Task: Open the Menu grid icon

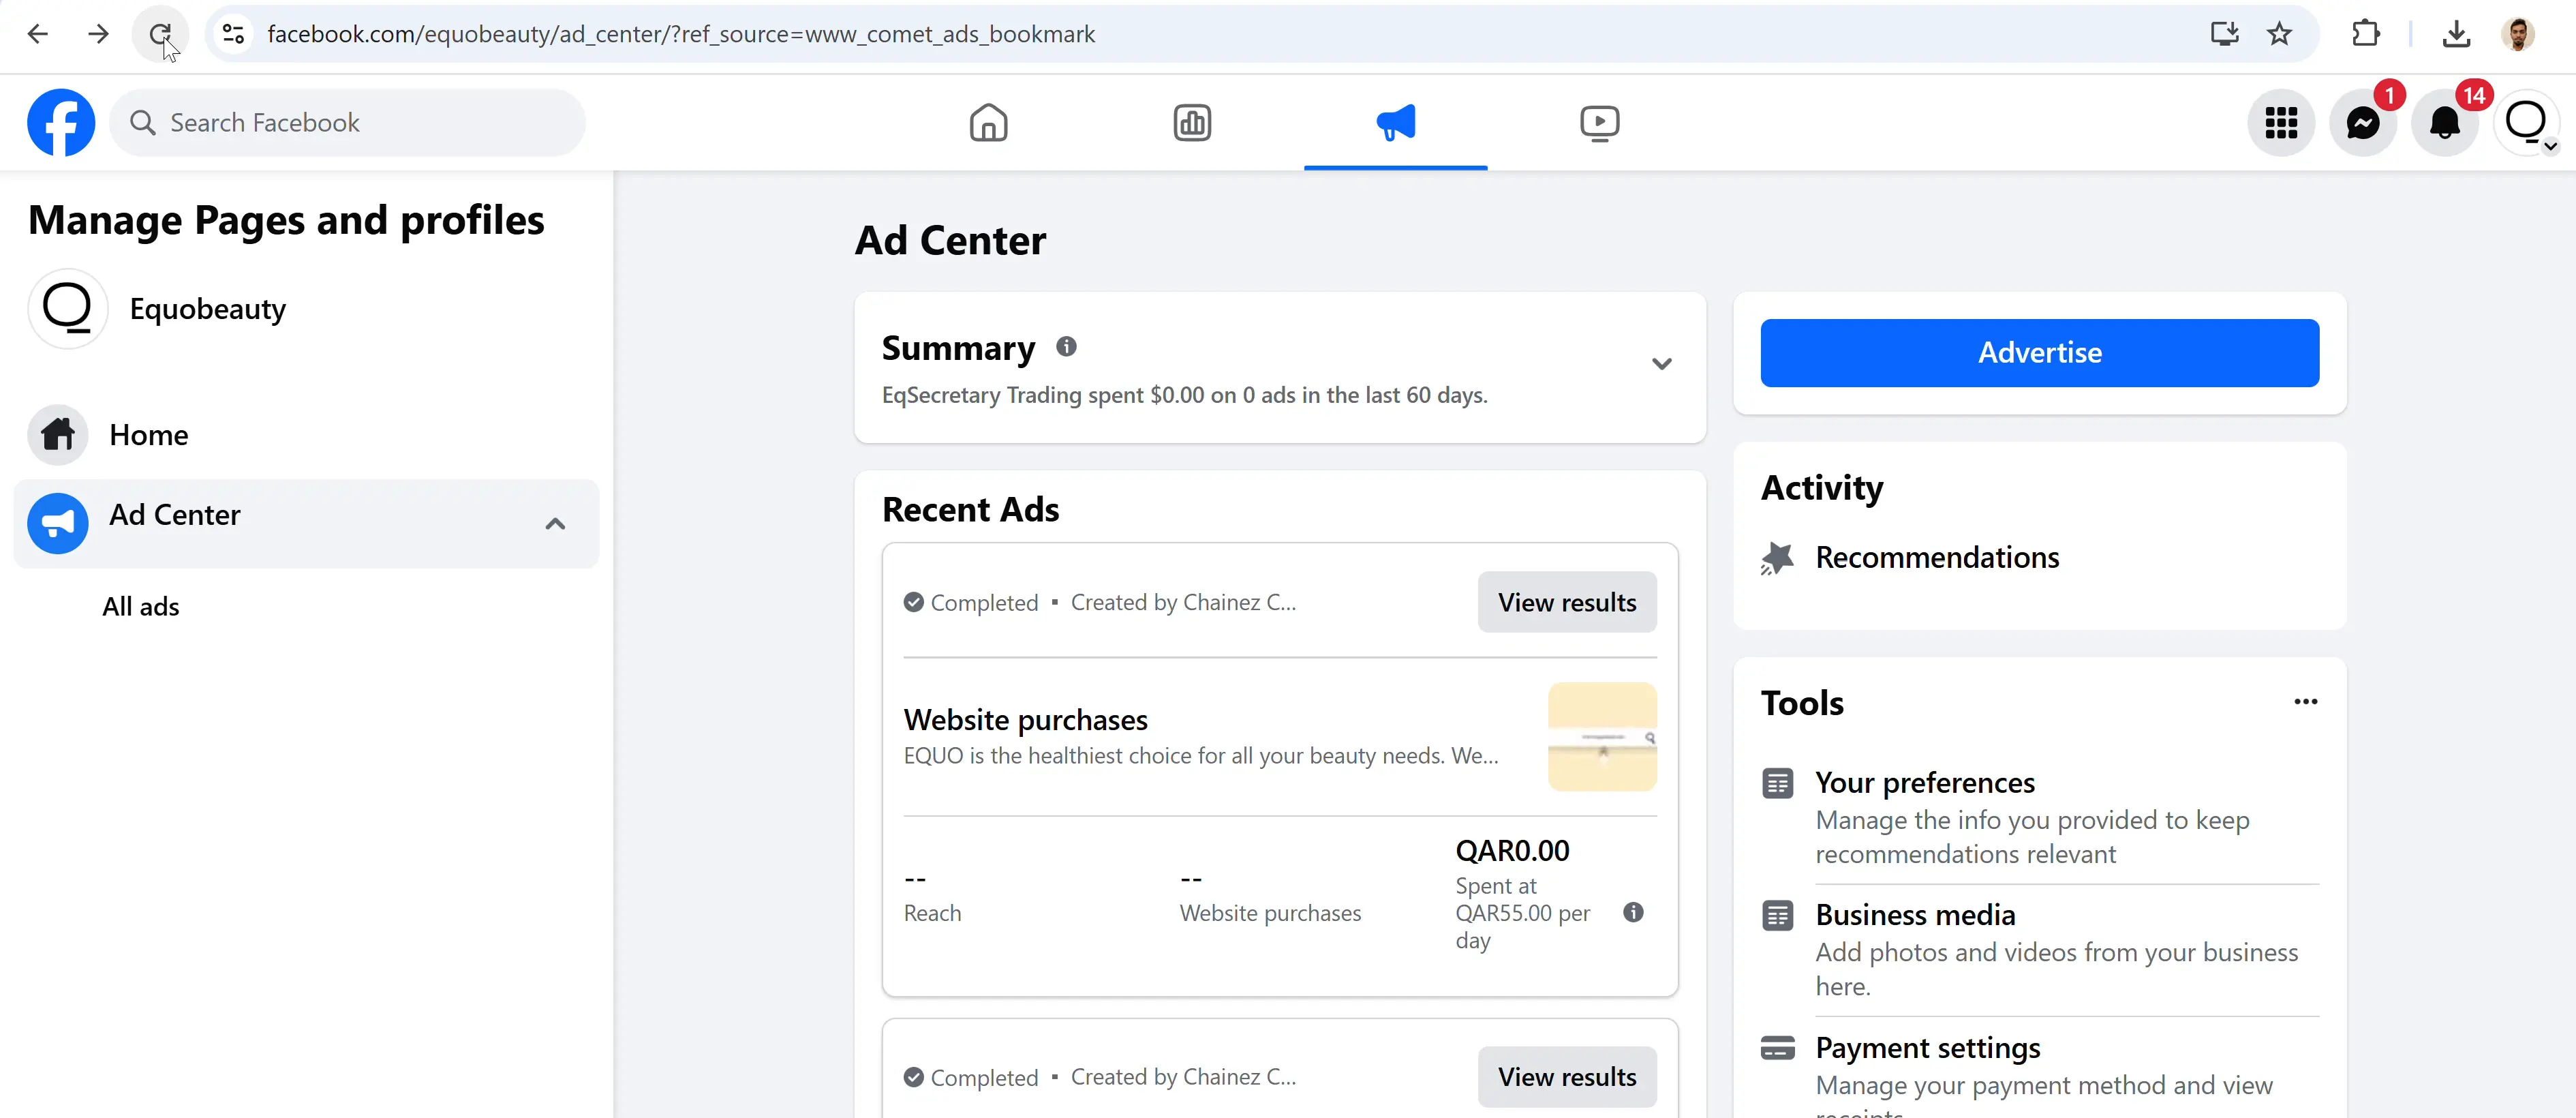Action: [x=2281, y=122]
